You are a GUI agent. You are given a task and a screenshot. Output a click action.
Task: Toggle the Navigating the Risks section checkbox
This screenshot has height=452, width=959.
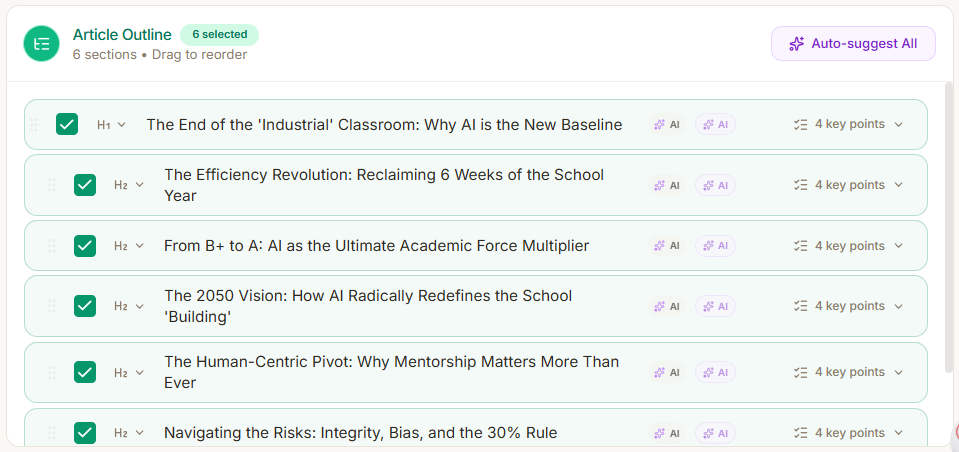(x=85, y=433)
